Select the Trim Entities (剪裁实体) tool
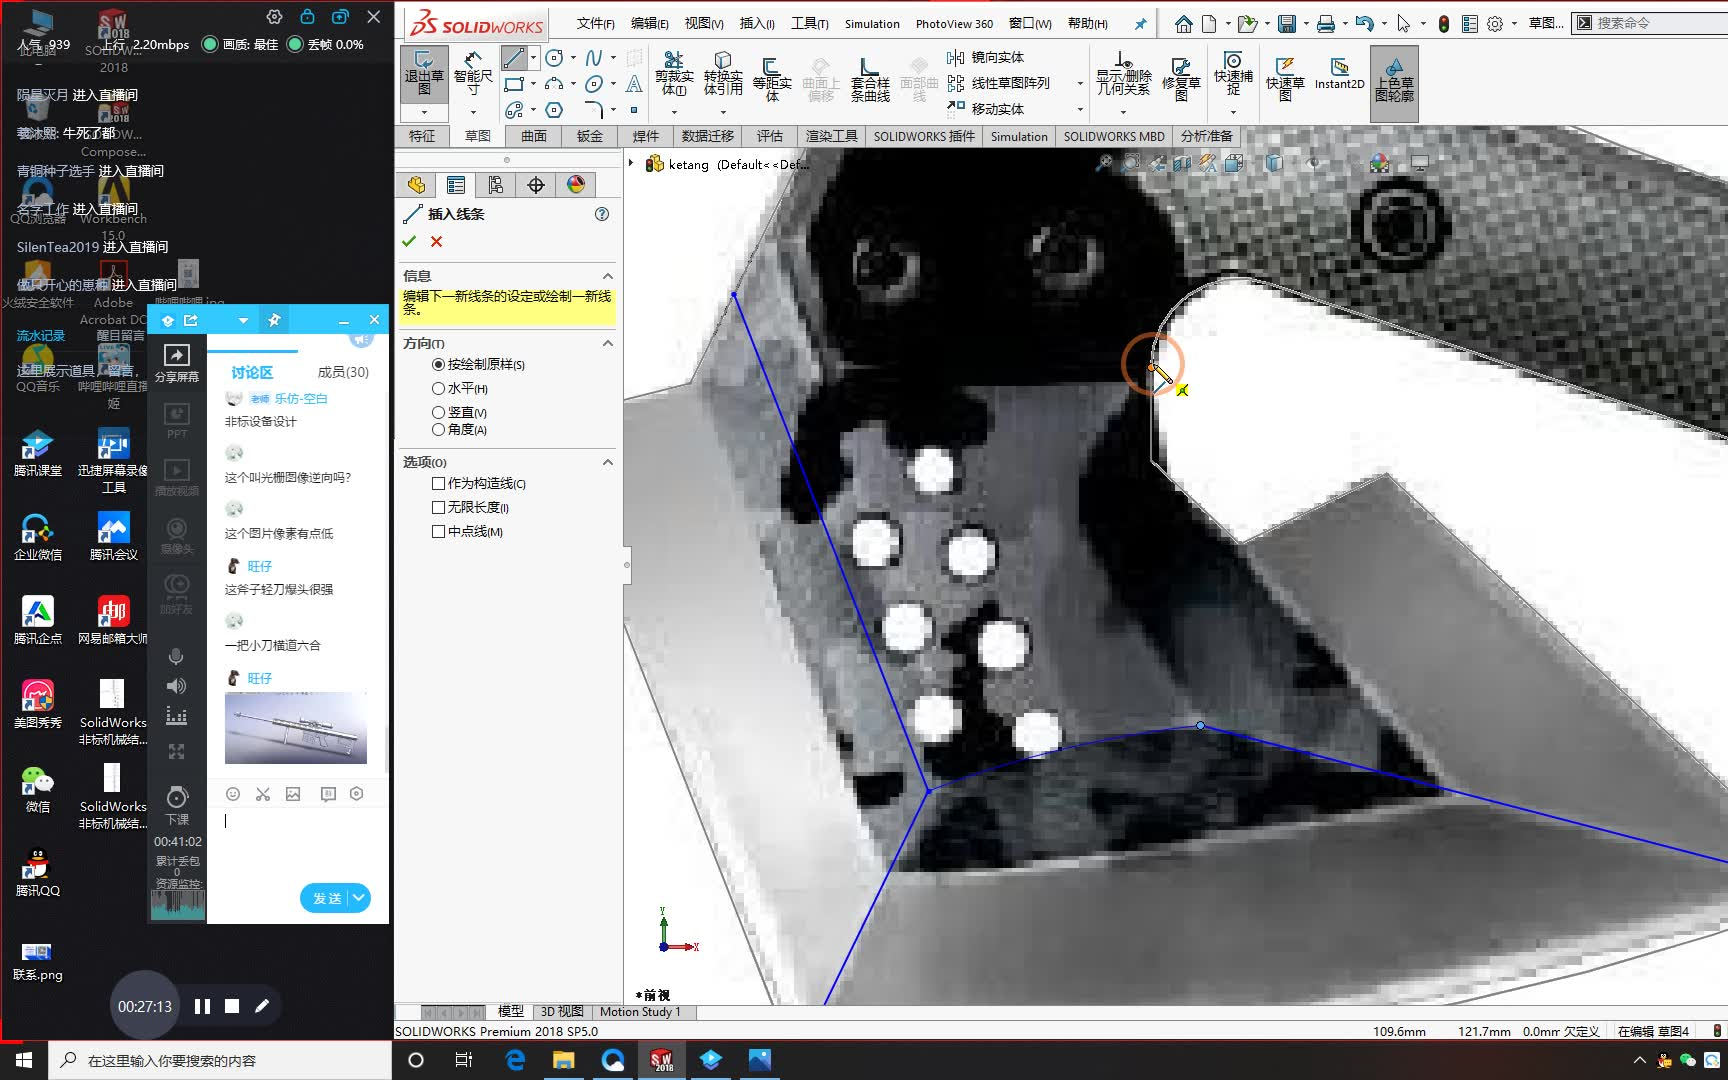 tap(674, 75)
